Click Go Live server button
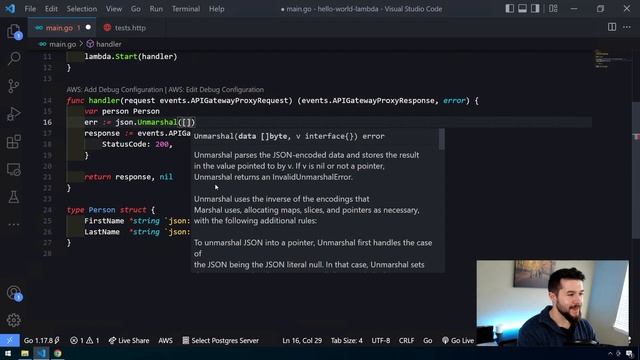The width and height of the screenshot is (640, 360). [458, 340]
